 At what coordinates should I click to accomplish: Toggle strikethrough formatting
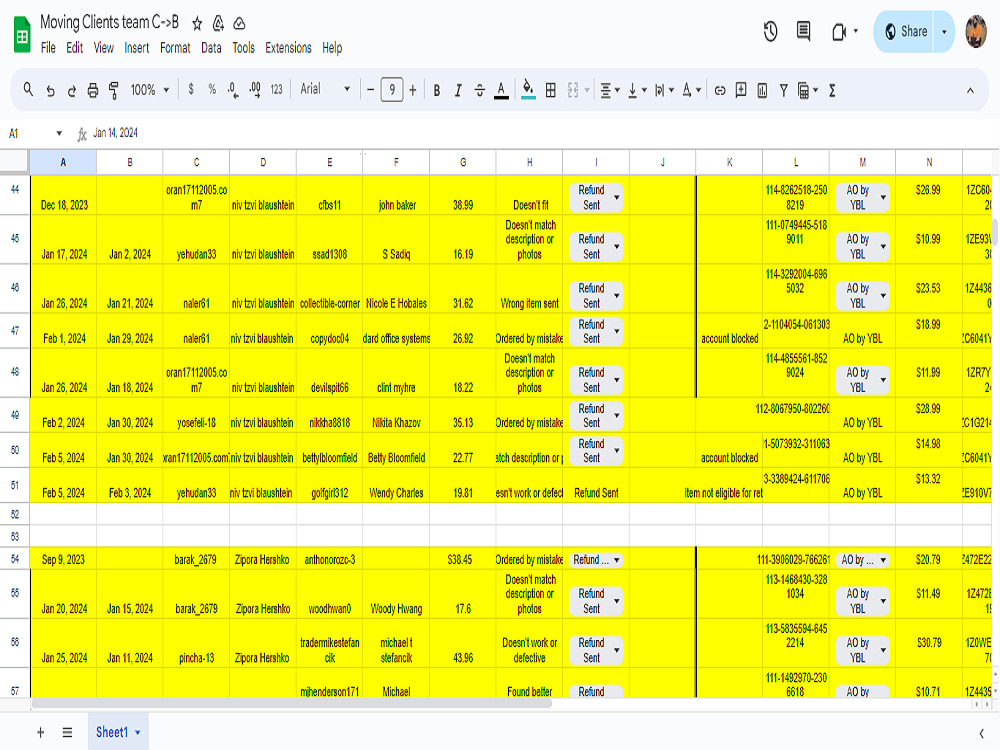[x=480, y=91]
